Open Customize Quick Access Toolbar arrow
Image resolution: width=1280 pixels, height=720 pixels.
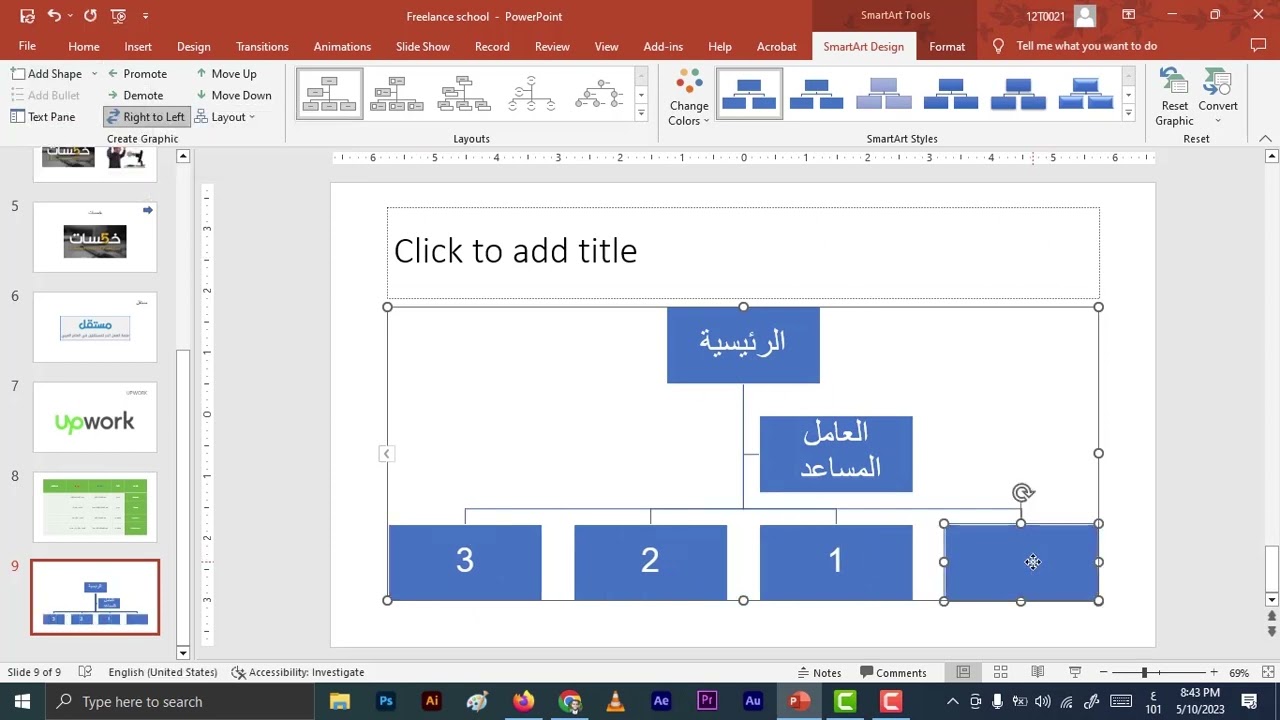146,16
